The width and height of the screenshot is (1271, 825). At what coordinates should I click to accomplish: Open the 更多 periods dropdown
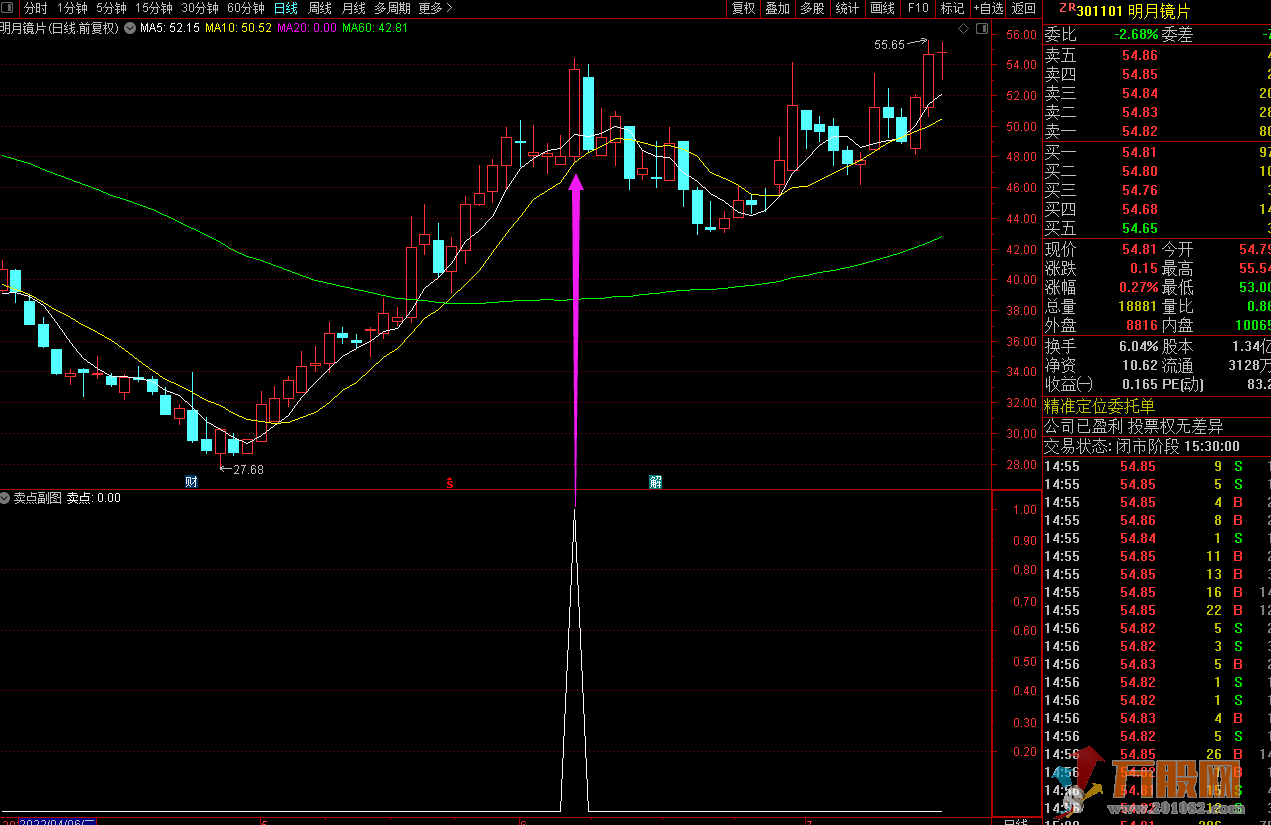[x=435, y=8]
